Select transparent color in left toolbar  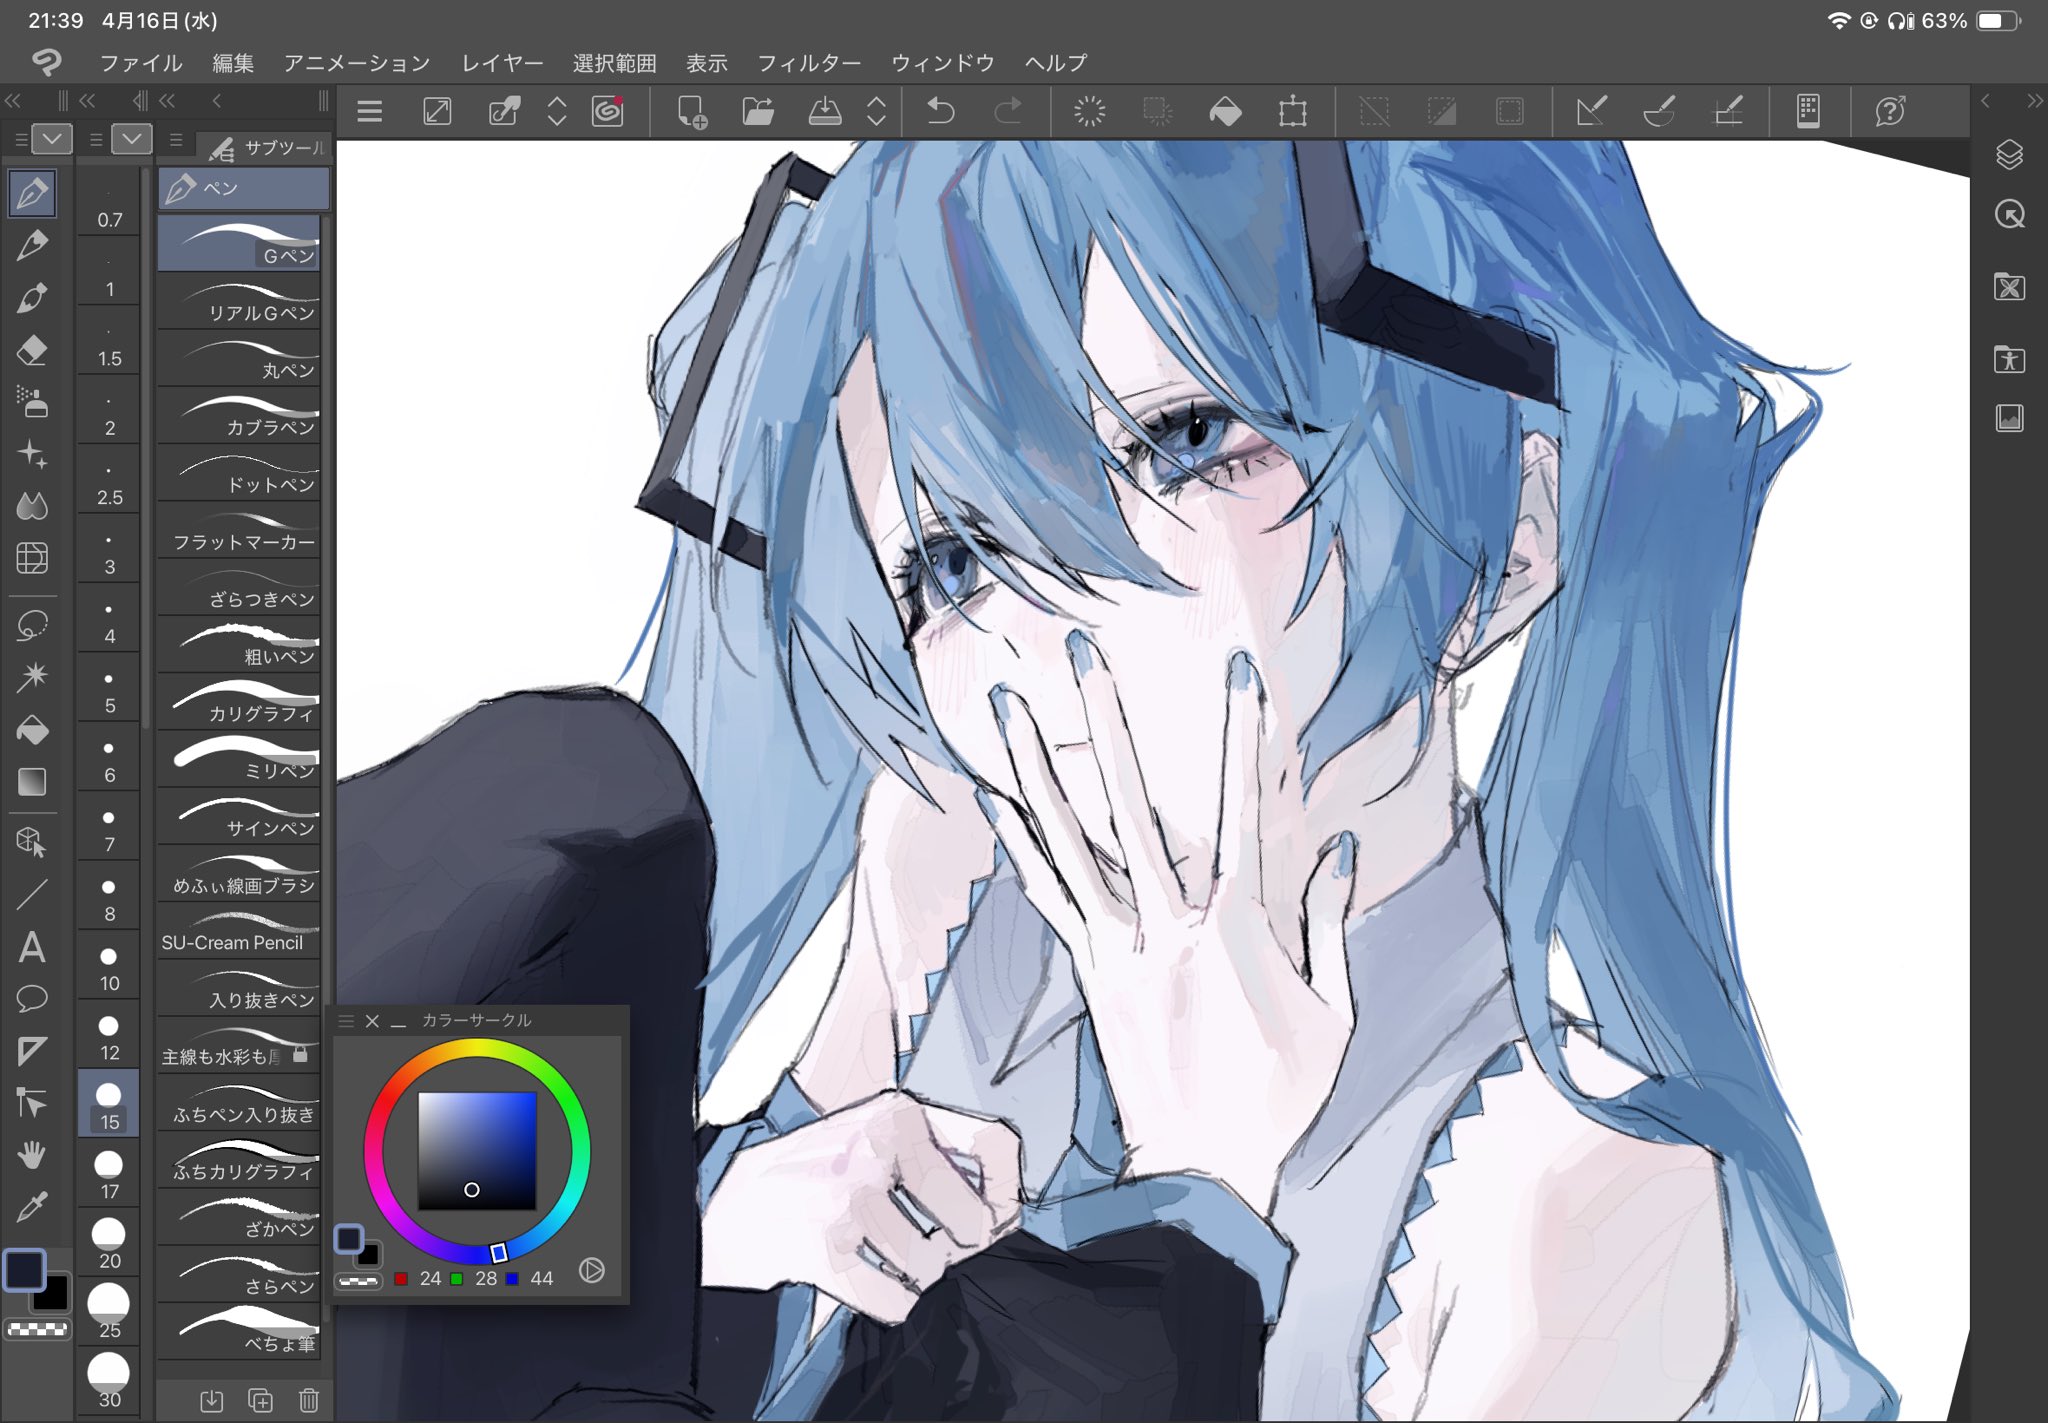tap(37, 1329)
